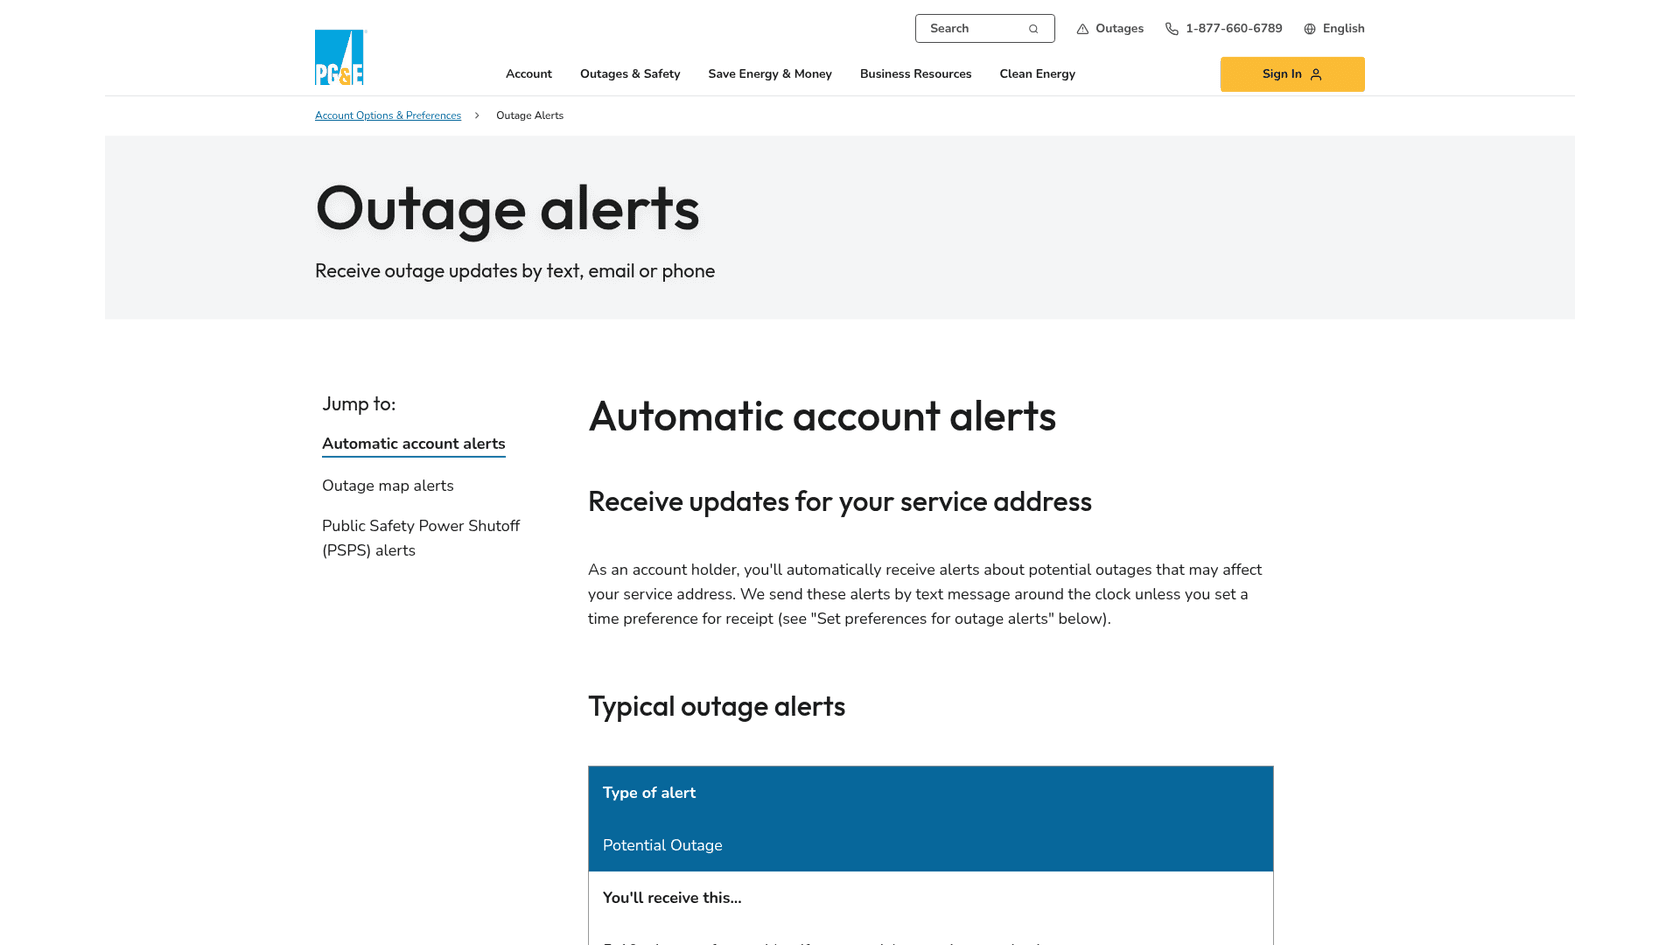This screenshot has height=945, width=1680.
Task: Click the Typical outage alerts heading
Action: coord(716,706)
